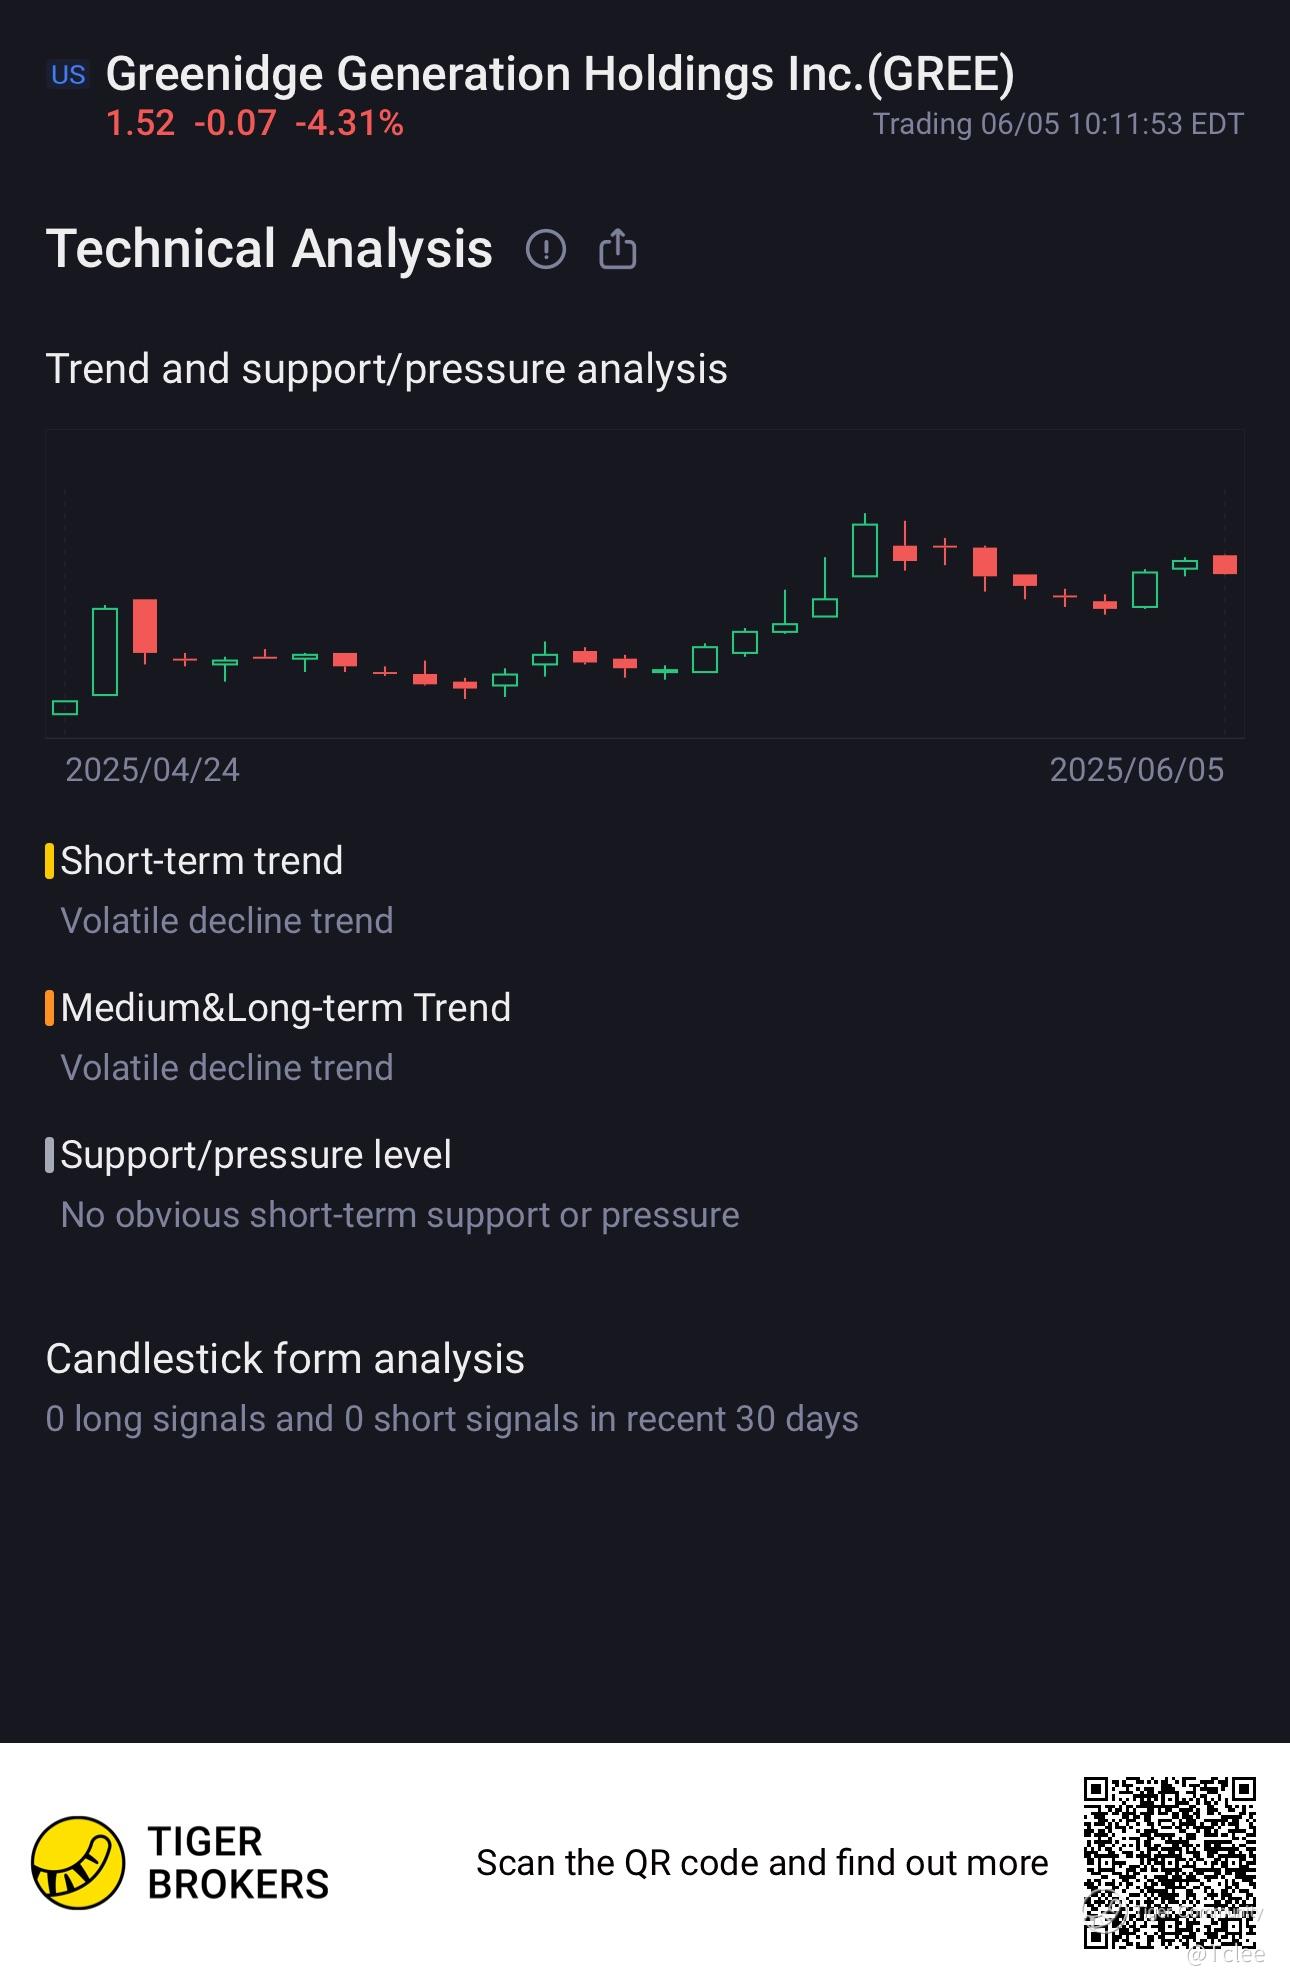Click the yellow marker beside Short-term trend
The width and height of the screenshot is (1290, 1983).
pos(49,861)
